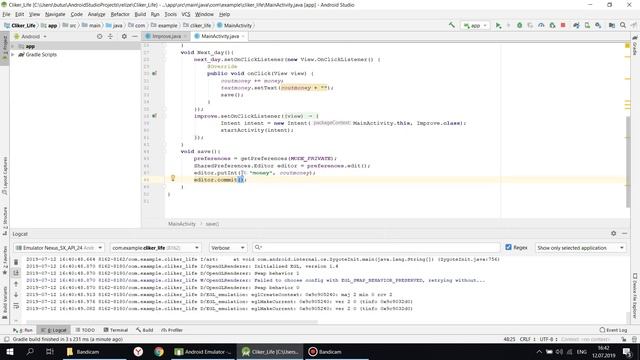The width and height of the screenshot is (640, 360).
Task: Toggle soft-wrap icon in Logcat sidebar
Action: 16,306
